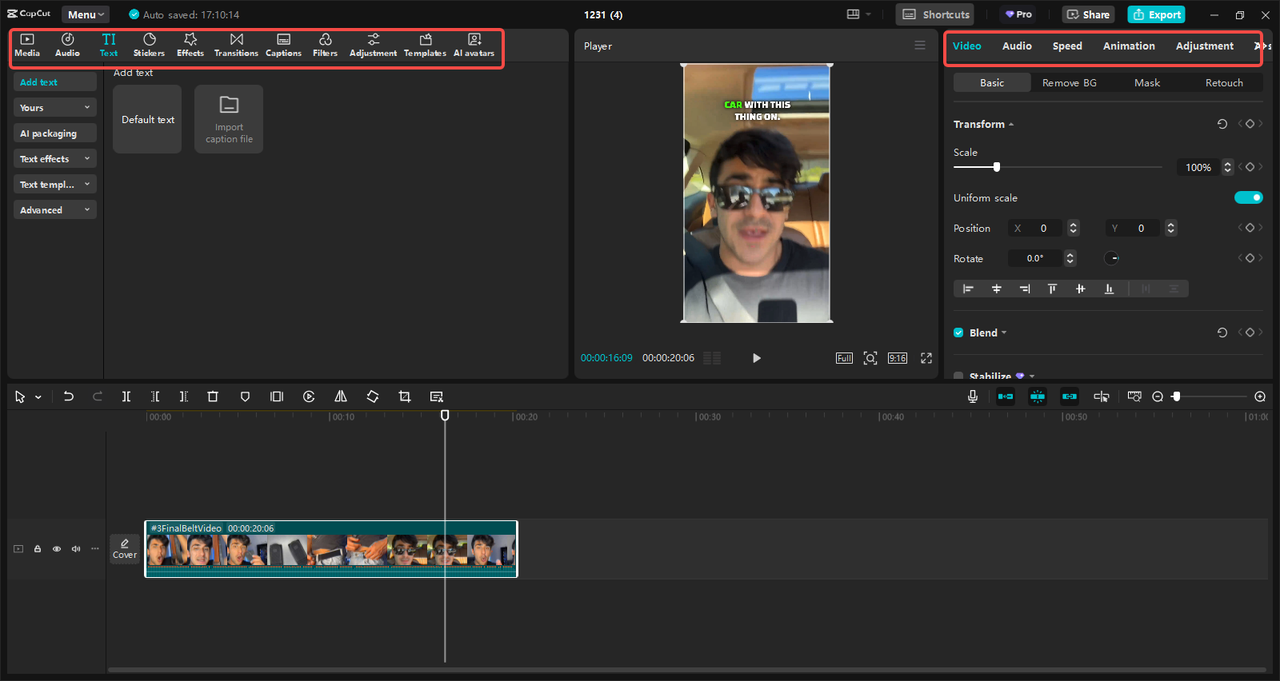Open the Templates panel
The width and height of the screenshot is (1280, 681).
click(425, 45)
